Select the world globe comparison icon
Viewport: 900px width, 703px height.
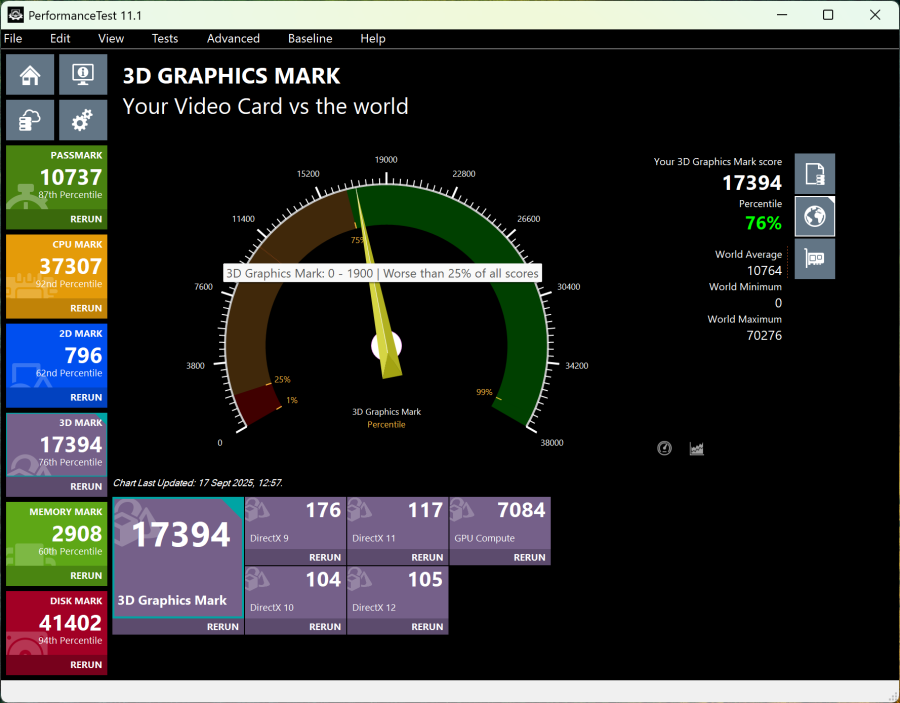point(814,216)
